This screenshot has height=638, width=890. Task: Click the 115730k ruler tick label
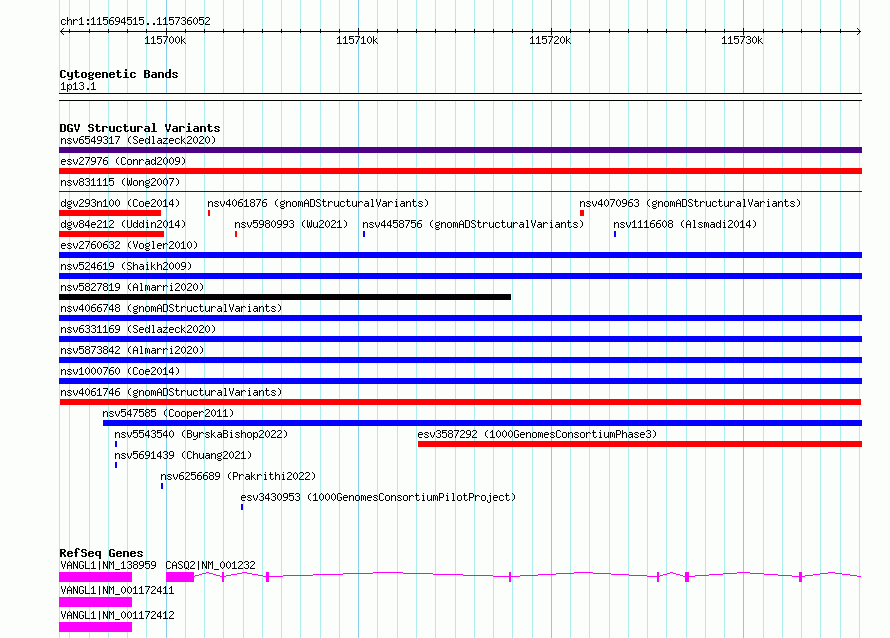click(742, 40)
